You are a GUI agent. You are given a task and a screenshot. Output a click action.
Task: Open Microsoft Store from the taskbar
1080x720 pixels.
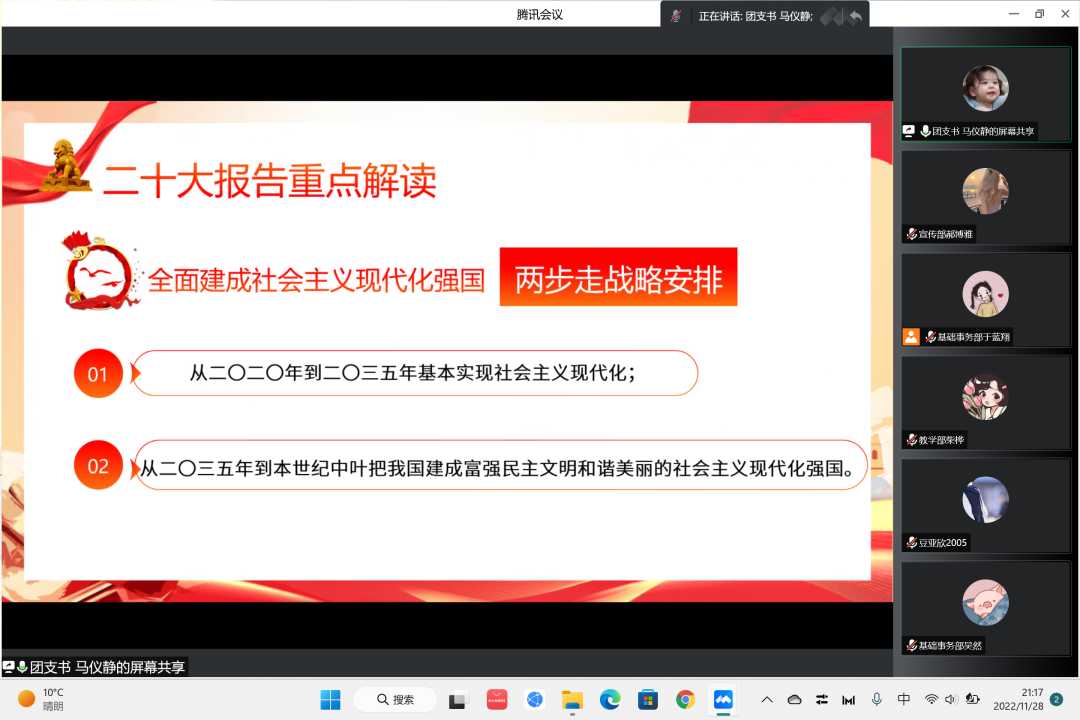(648, 699)
